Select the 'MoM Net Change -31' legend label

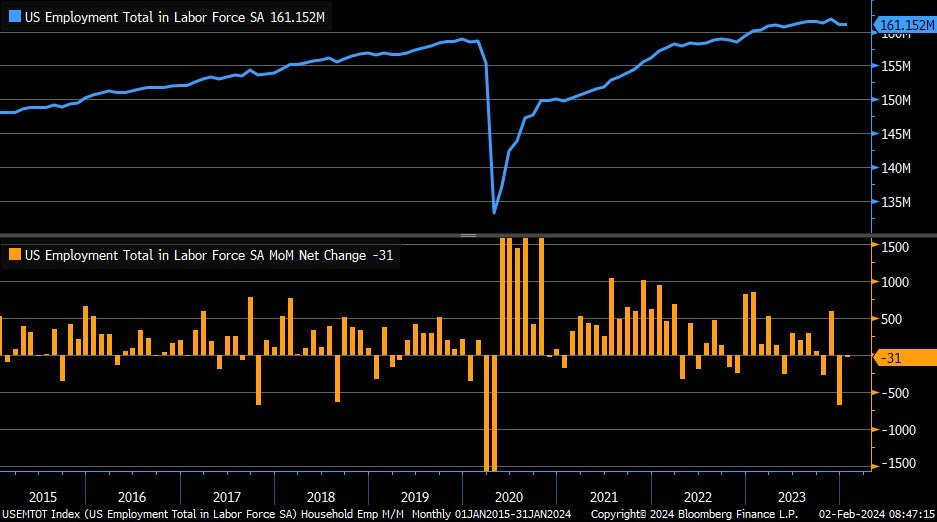pos(208,255)
